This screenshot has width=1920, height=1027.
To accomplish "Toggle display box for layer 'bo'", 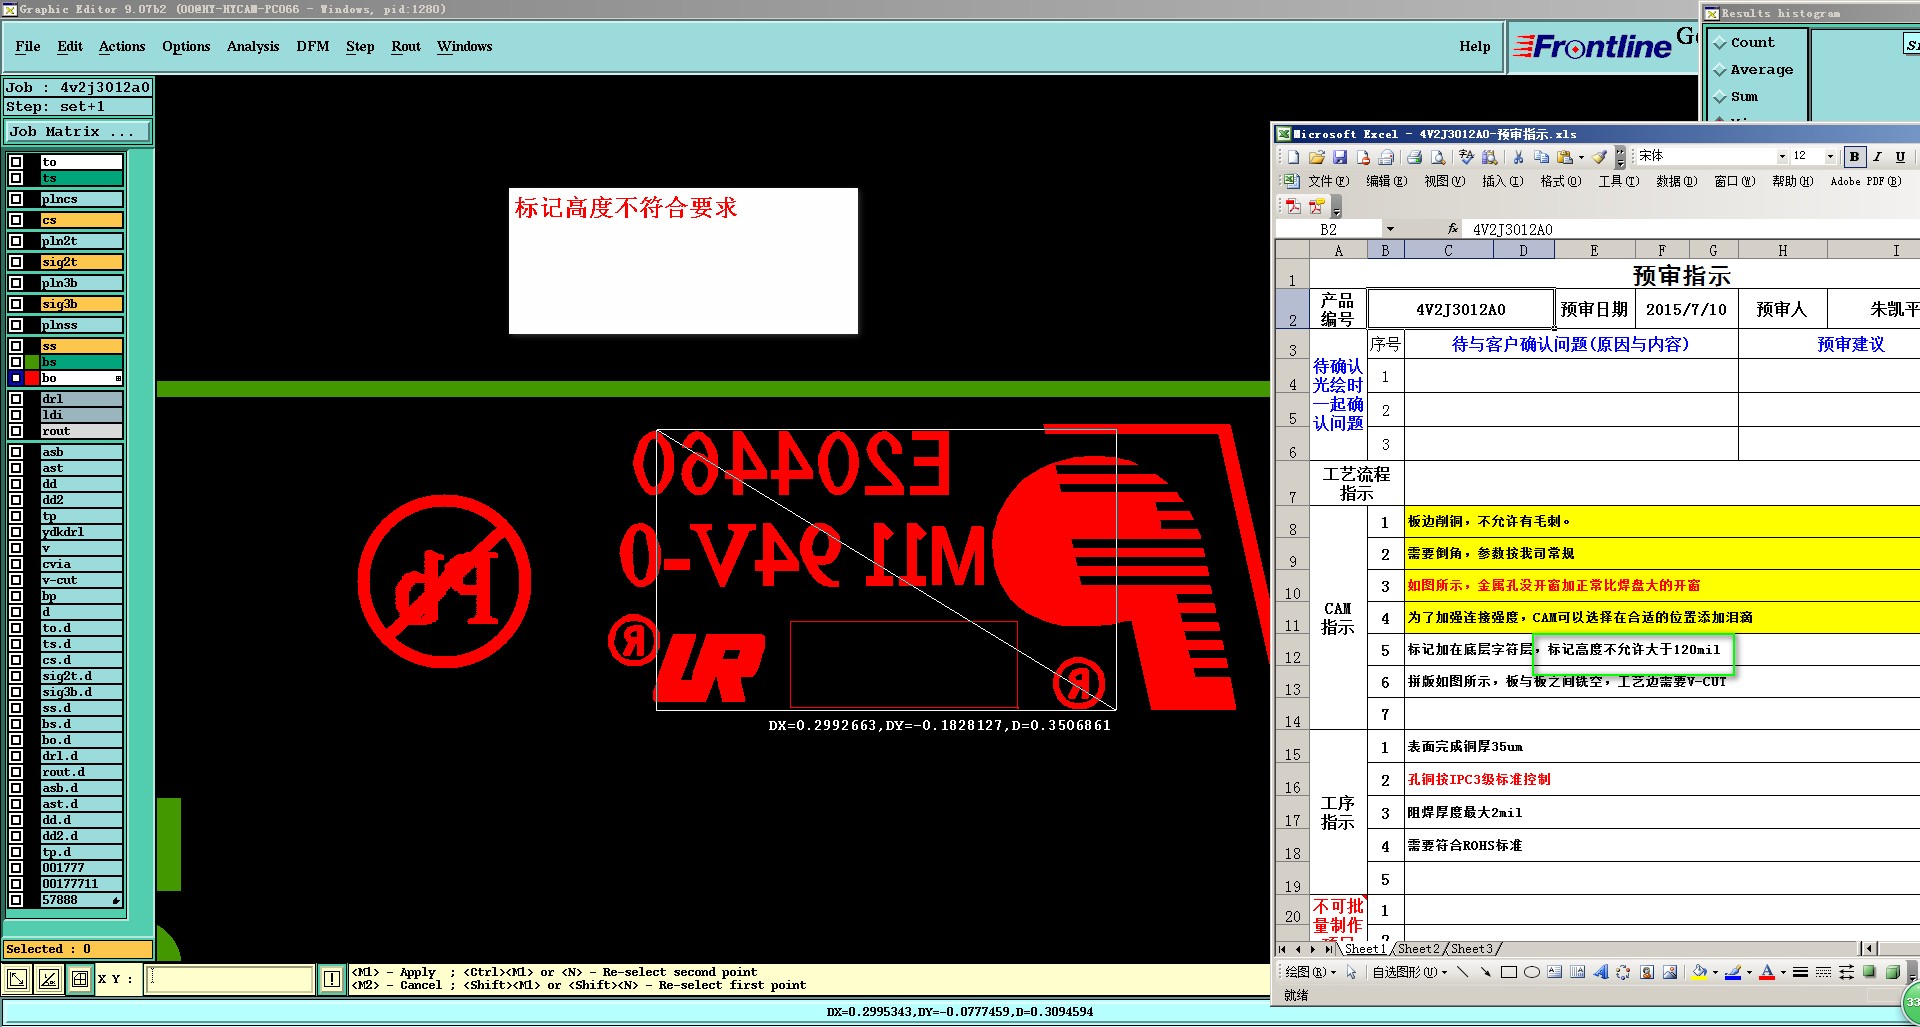I will [16, 378].
